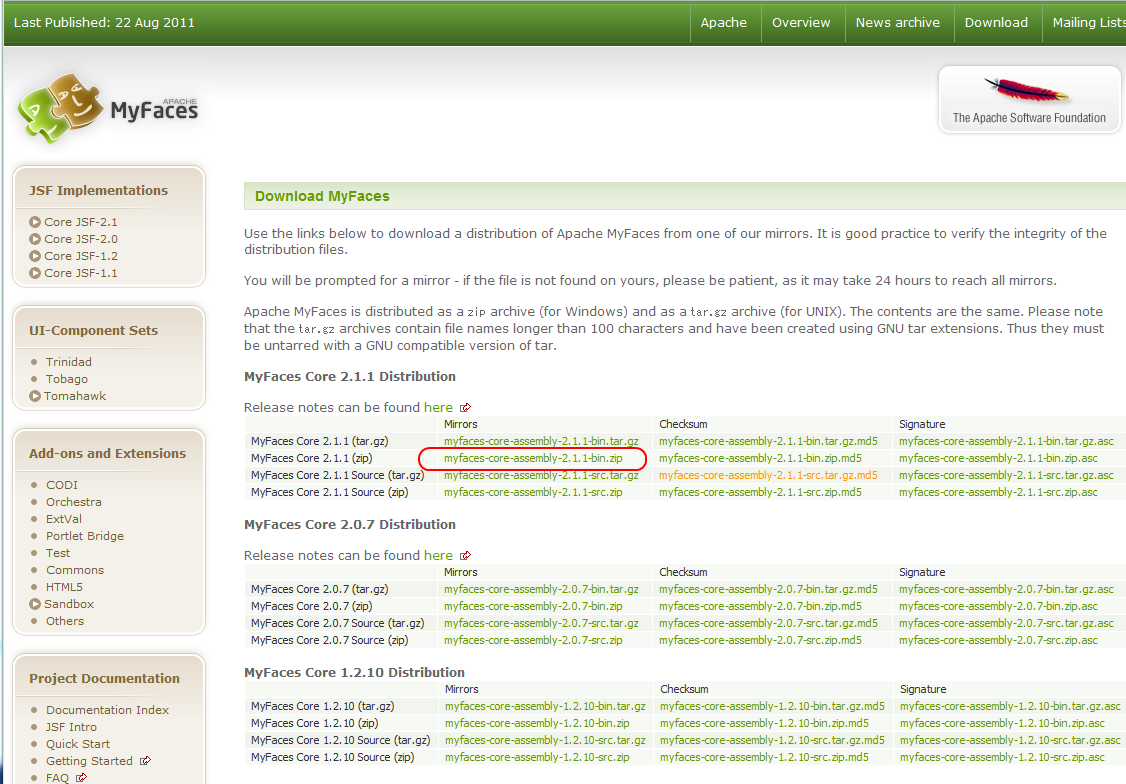1126x784 pixels.
Task: Download myfaces-core-assembly-2.0.7-src.zip
Action: point(533,640)
